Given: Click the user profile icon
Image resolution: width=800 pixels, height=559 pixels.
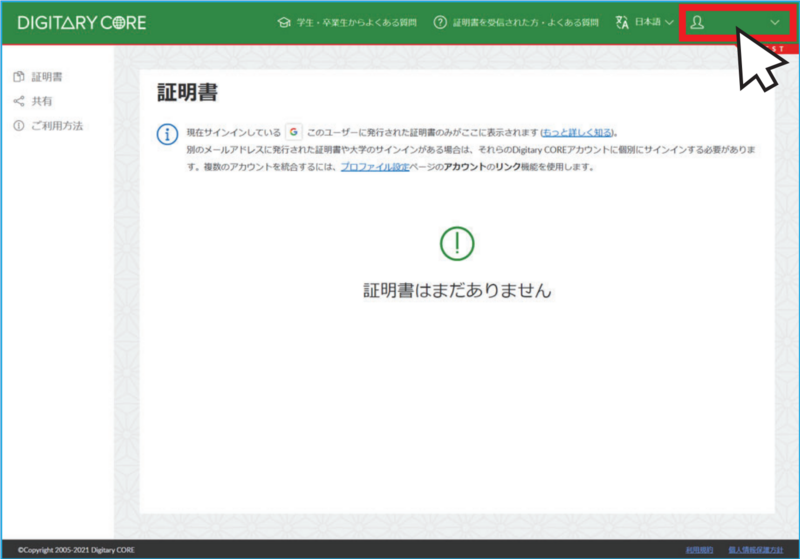Looking at the screenshot, I should click(x=698, y=22).
